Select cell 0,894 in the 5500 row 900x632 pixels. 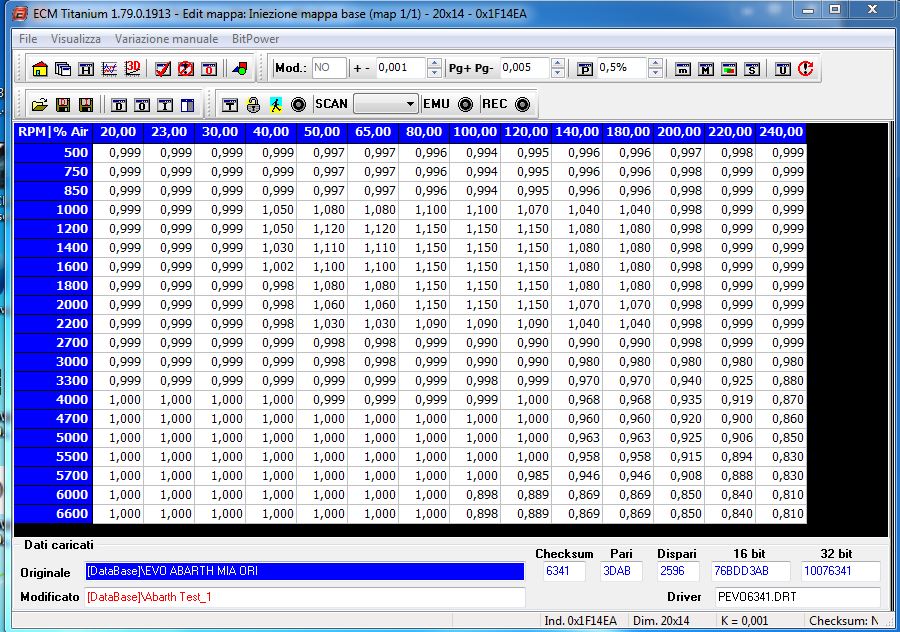(x=730, y=456)
